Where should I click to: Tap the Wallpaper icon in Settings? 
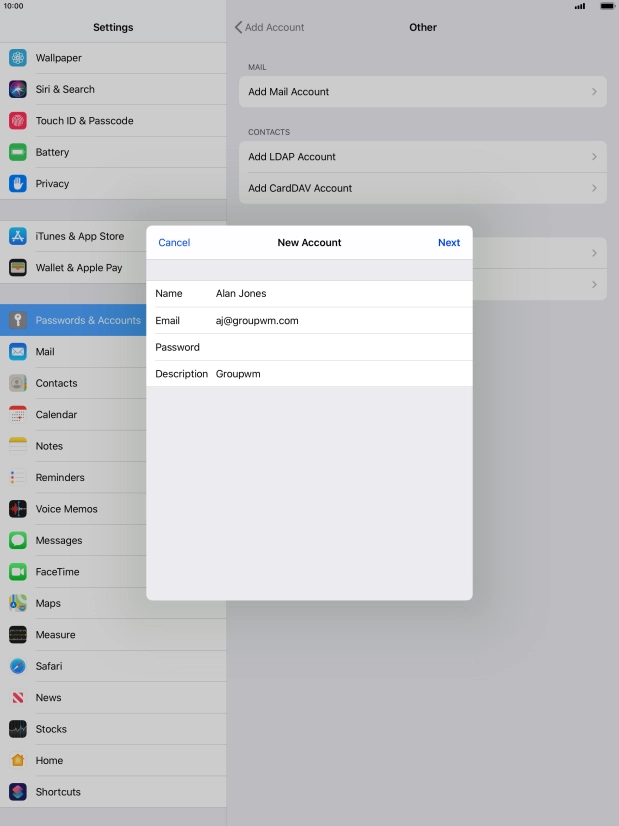18,58
